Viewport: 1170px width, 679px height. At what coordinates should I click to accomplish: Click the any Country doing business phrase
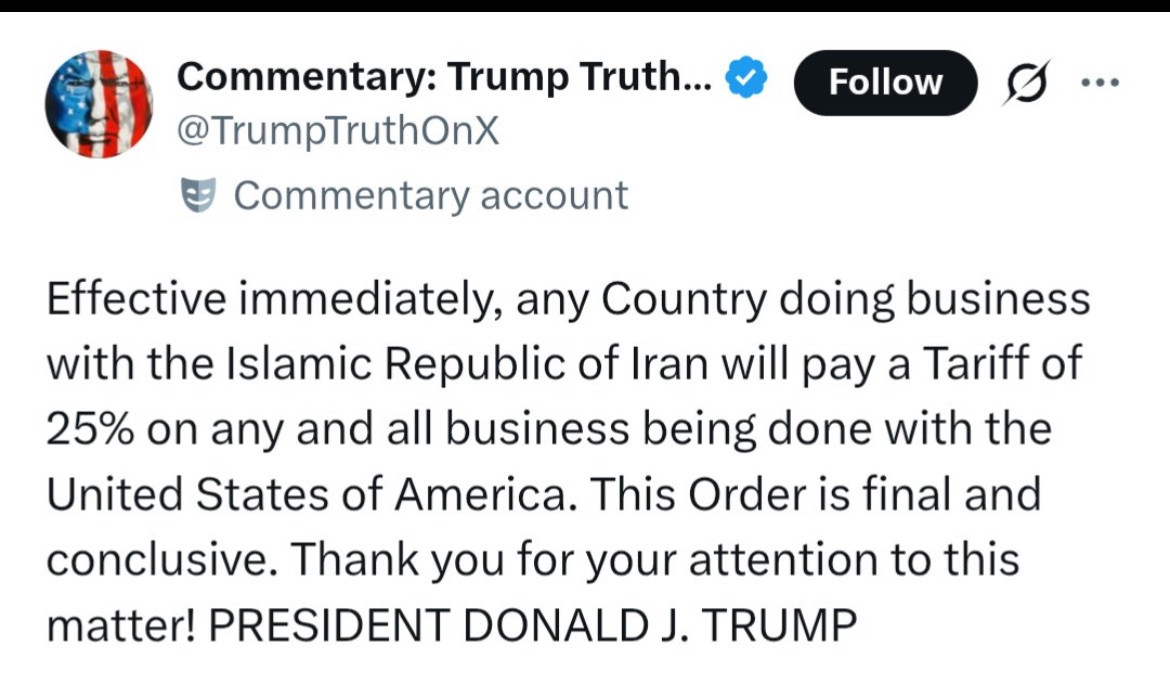click(x=803, y=299)
